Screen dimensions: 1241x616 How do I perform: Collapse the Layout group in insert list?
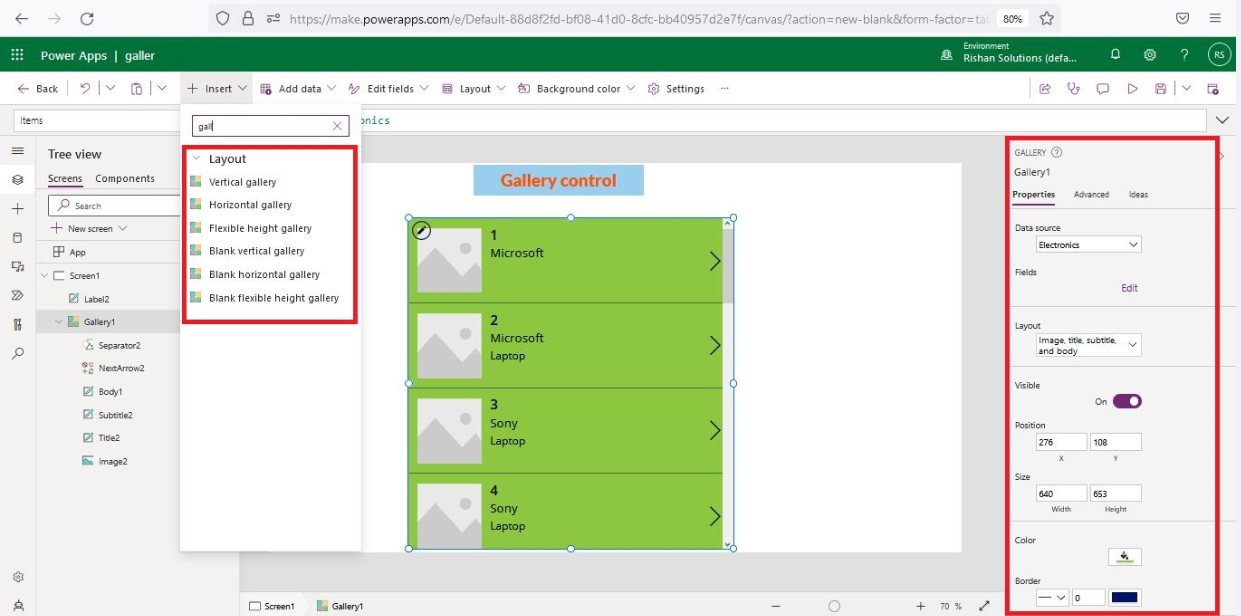click(197, 159)
